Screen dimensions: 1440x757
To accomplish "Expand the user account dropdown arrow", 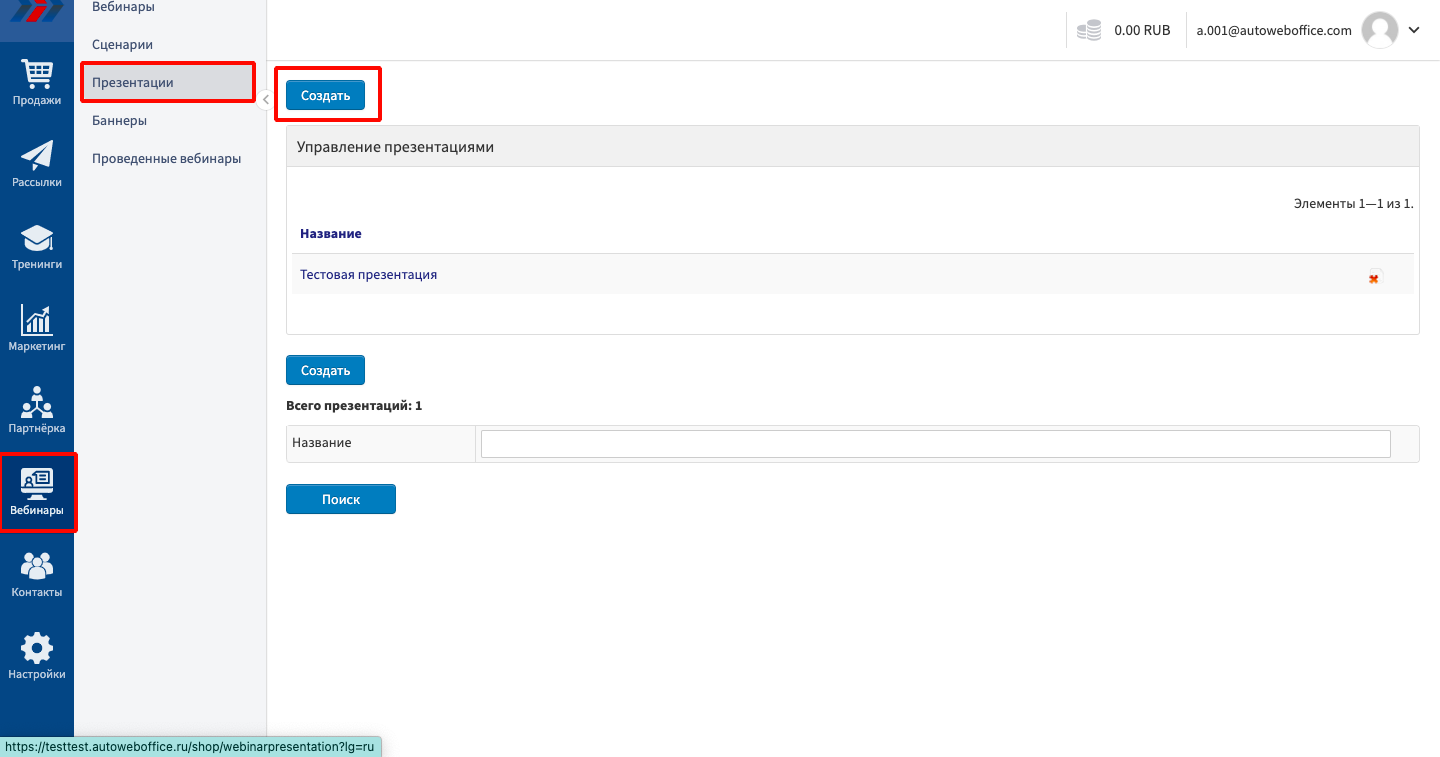I will point(1414,30).
